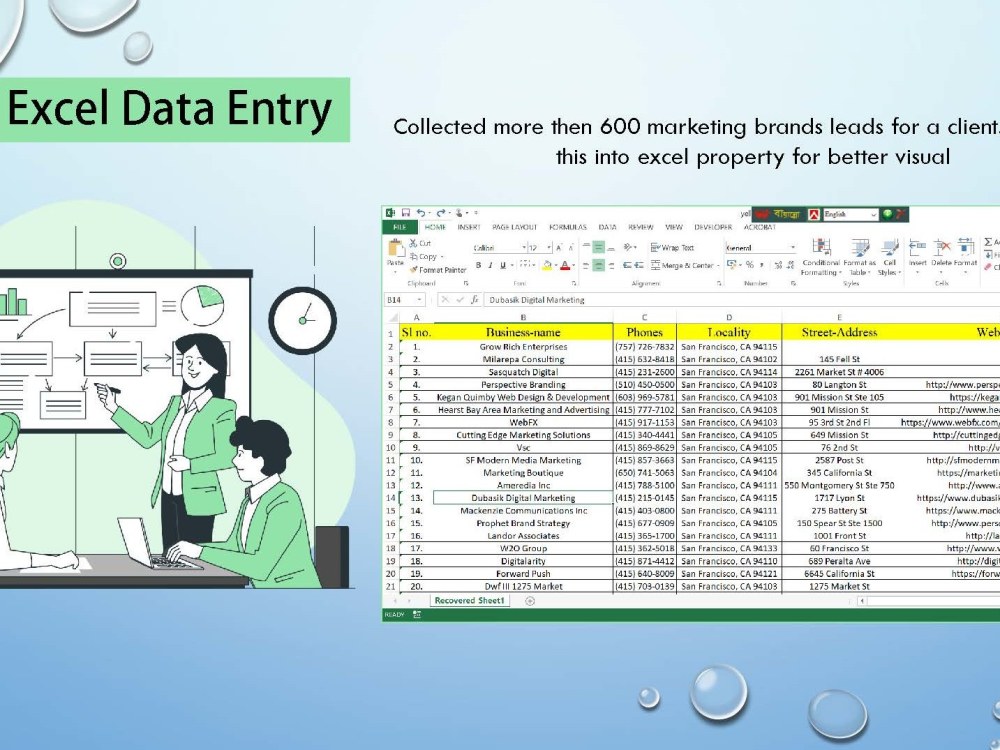Switch to the FORMULAS ribbon tab

point(568,227)
